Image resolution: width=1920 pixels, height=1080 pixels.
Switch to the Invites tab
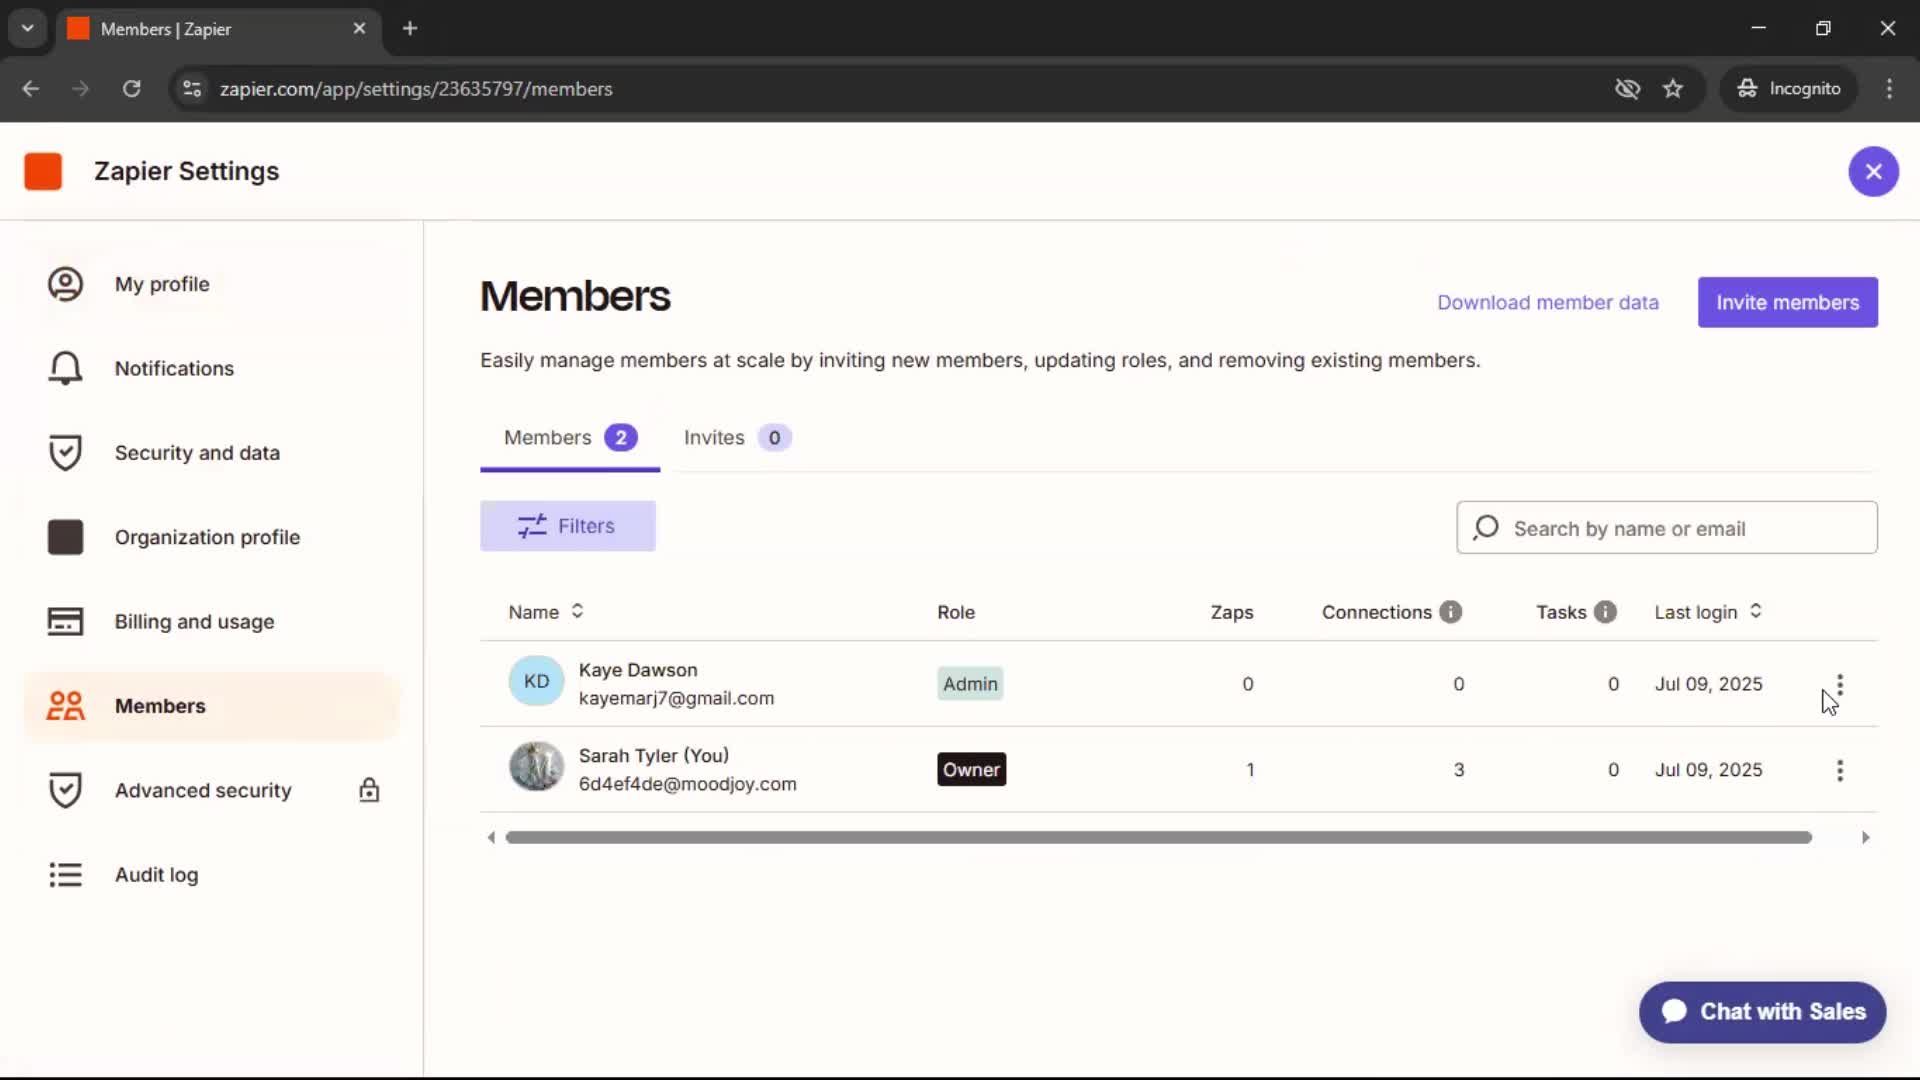pyautogui.click(x=737, y=438)
